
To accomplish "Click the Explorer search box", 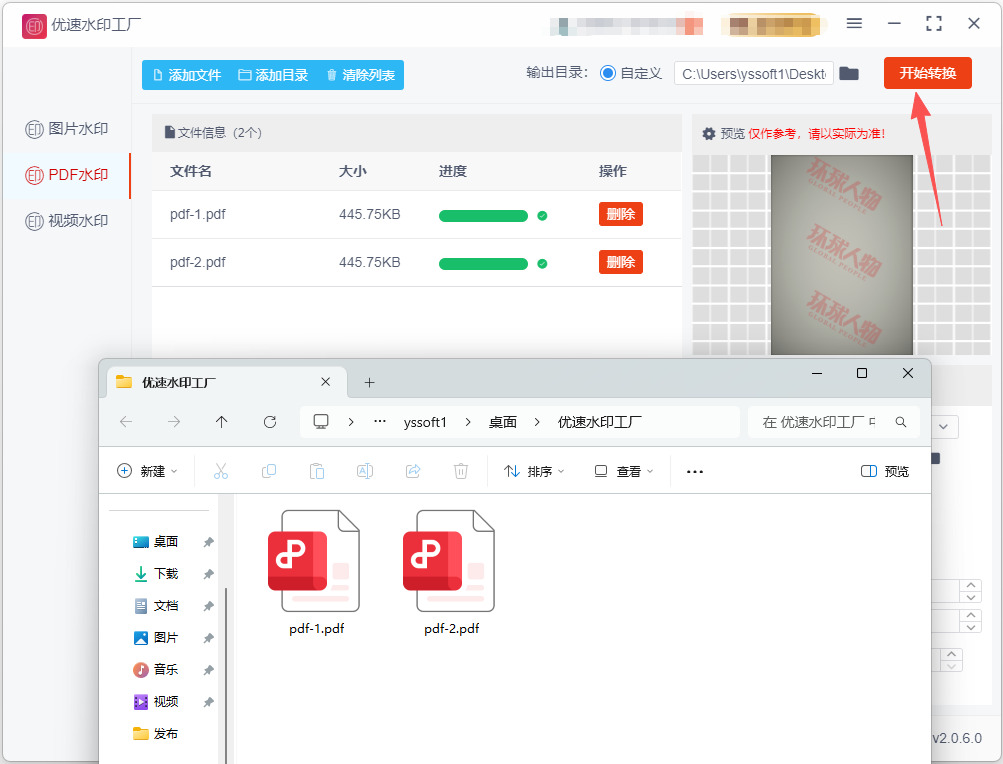I will click(x=833, y=422).
